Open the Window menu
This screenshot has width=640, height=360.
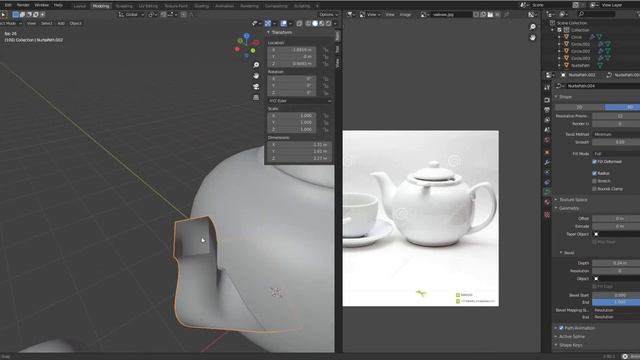(x=41, y=5)
